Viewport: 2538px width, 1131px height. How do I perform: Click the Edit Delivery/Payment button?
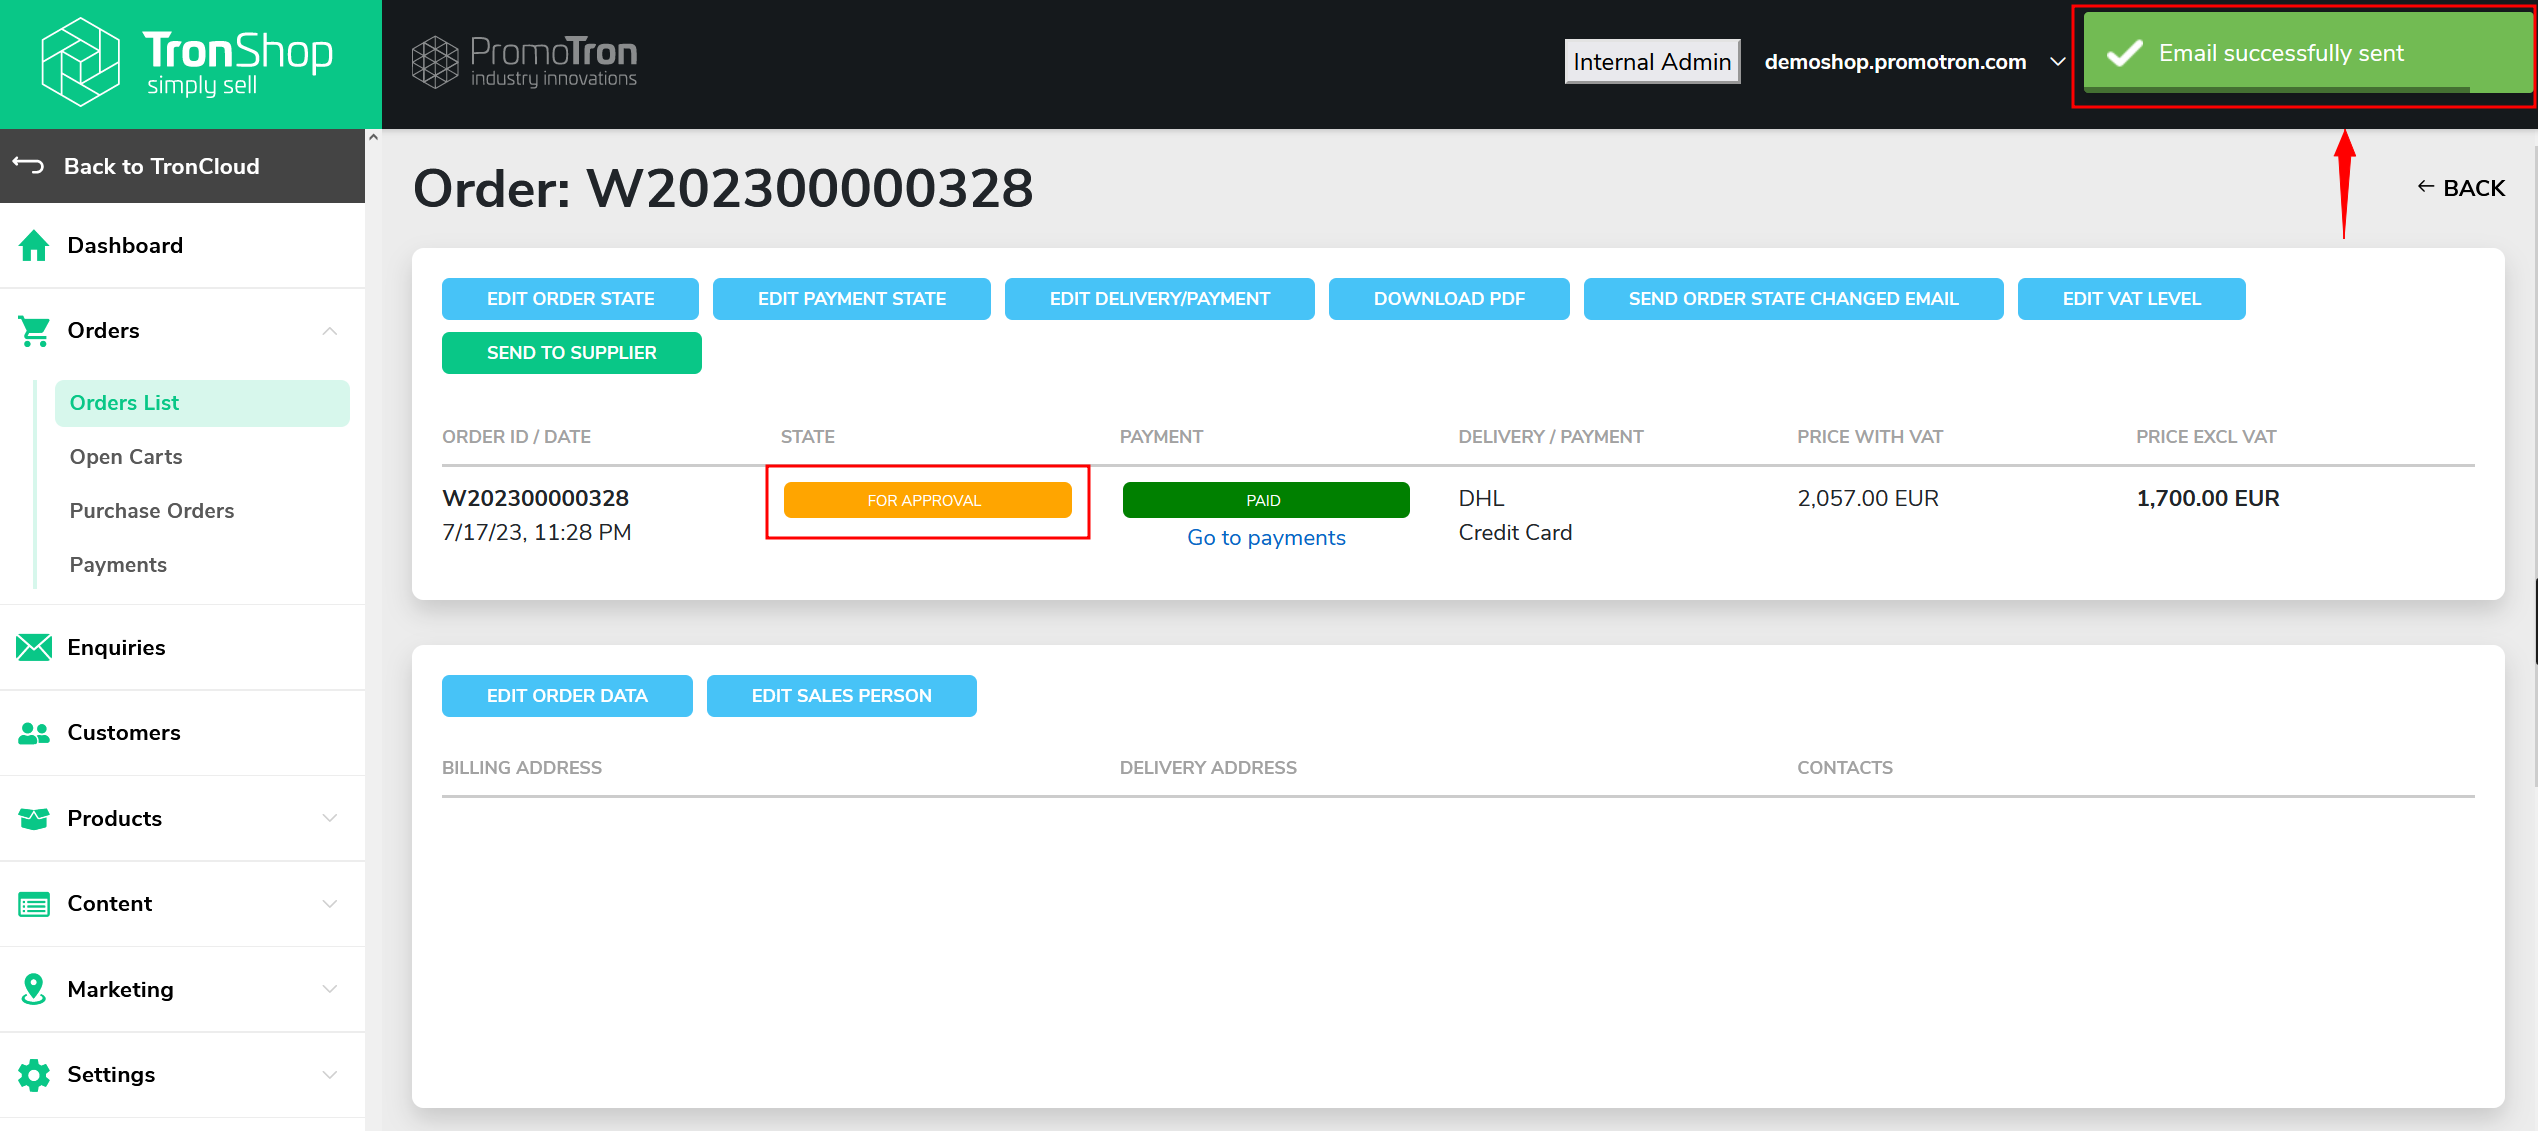click(1160, 299)
